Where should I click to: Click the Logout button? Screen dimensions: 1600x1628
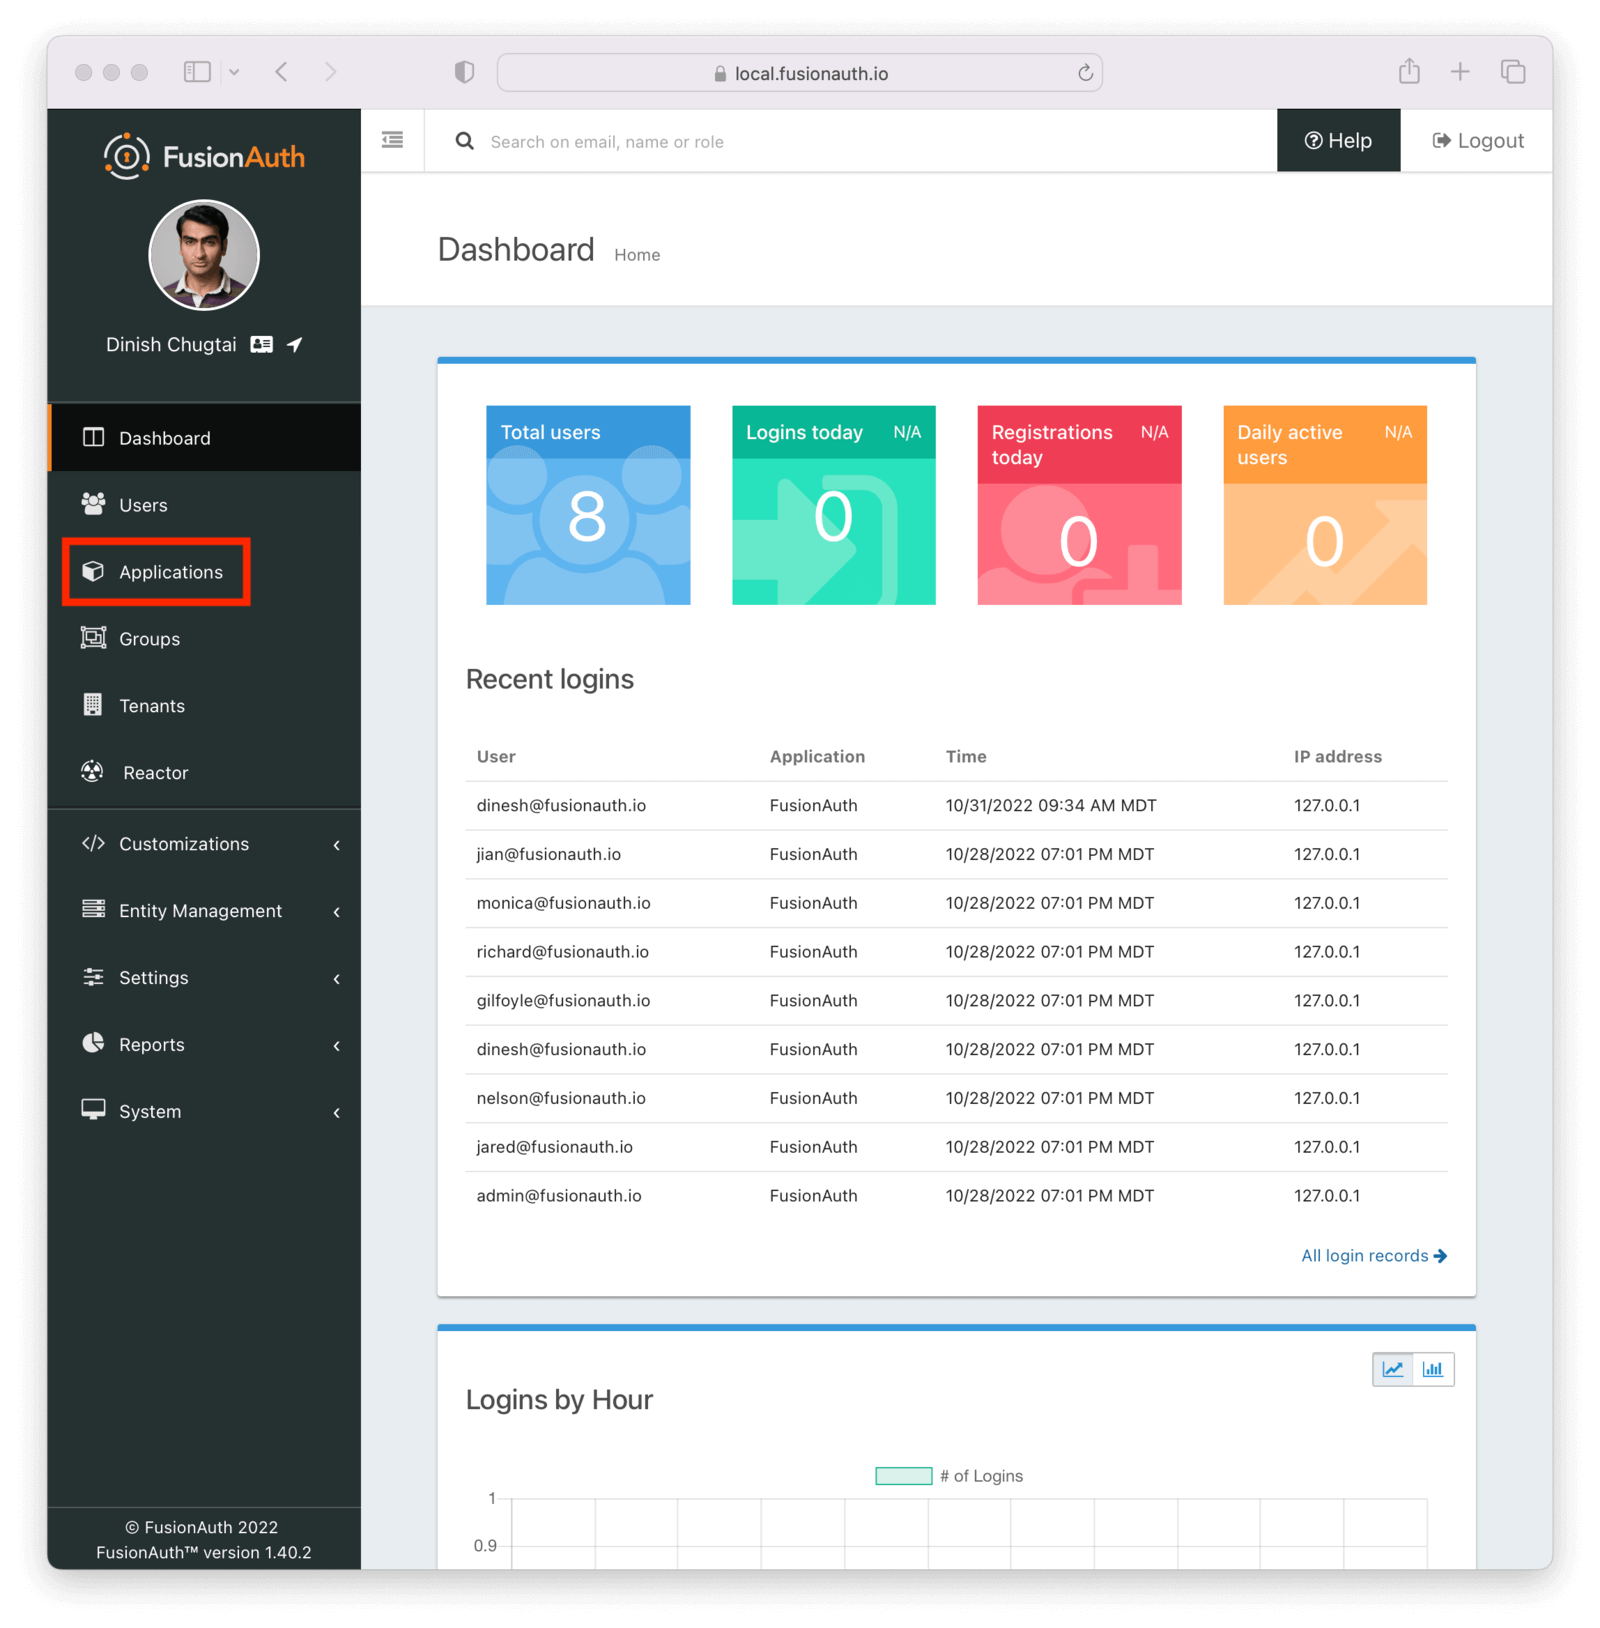(x=1477, y=140)
